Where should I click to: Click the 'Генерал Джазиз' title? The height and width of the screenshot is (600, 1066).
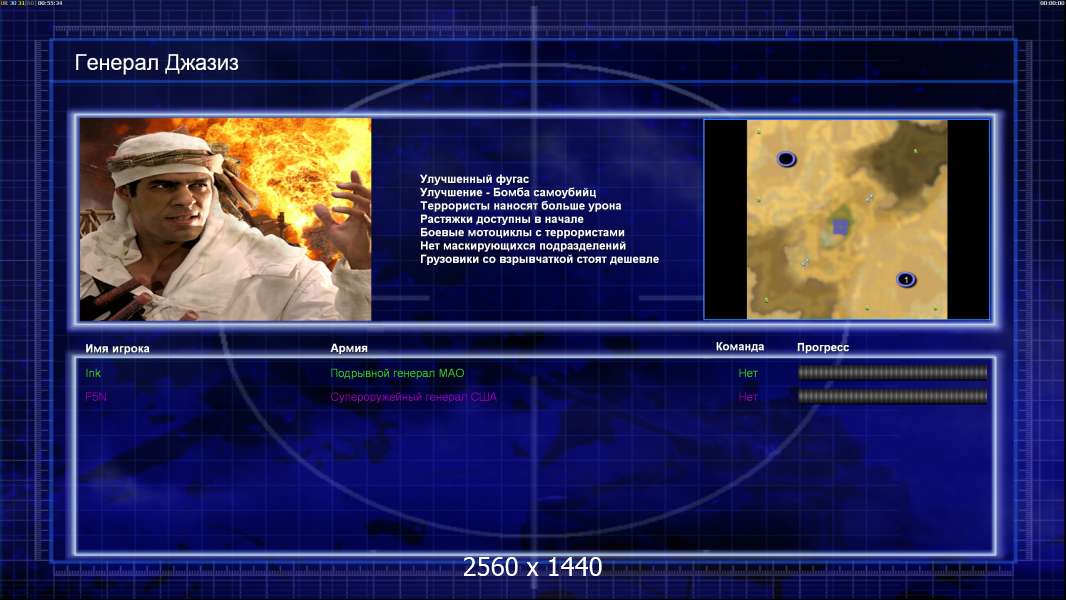coord(156,63)
